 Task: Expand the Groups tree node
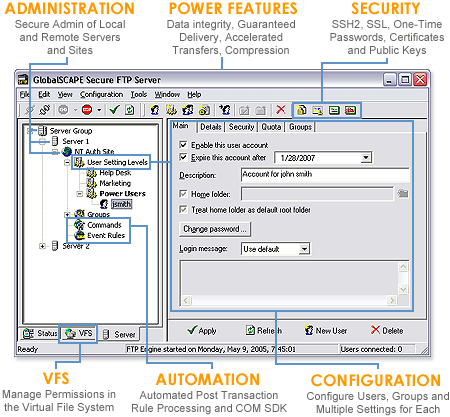67,214
